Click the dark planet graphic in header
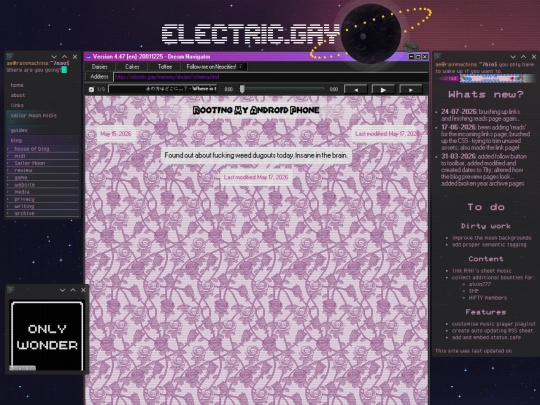 point(371,34)
